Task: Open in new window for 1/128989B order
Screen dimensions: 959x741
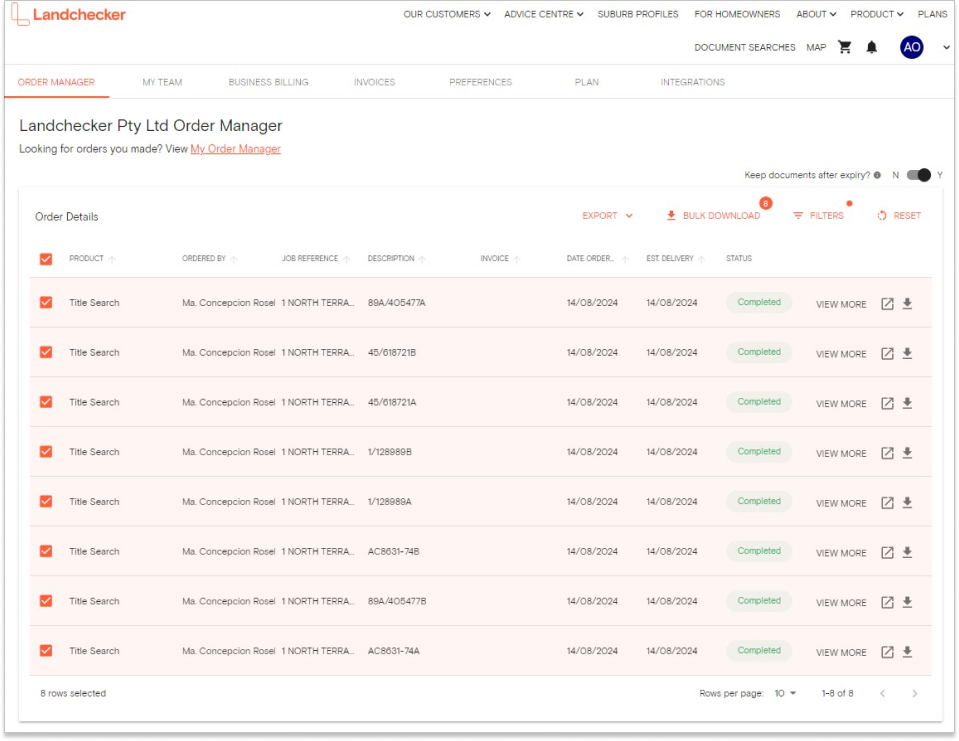Action: [x=887, y=453]
